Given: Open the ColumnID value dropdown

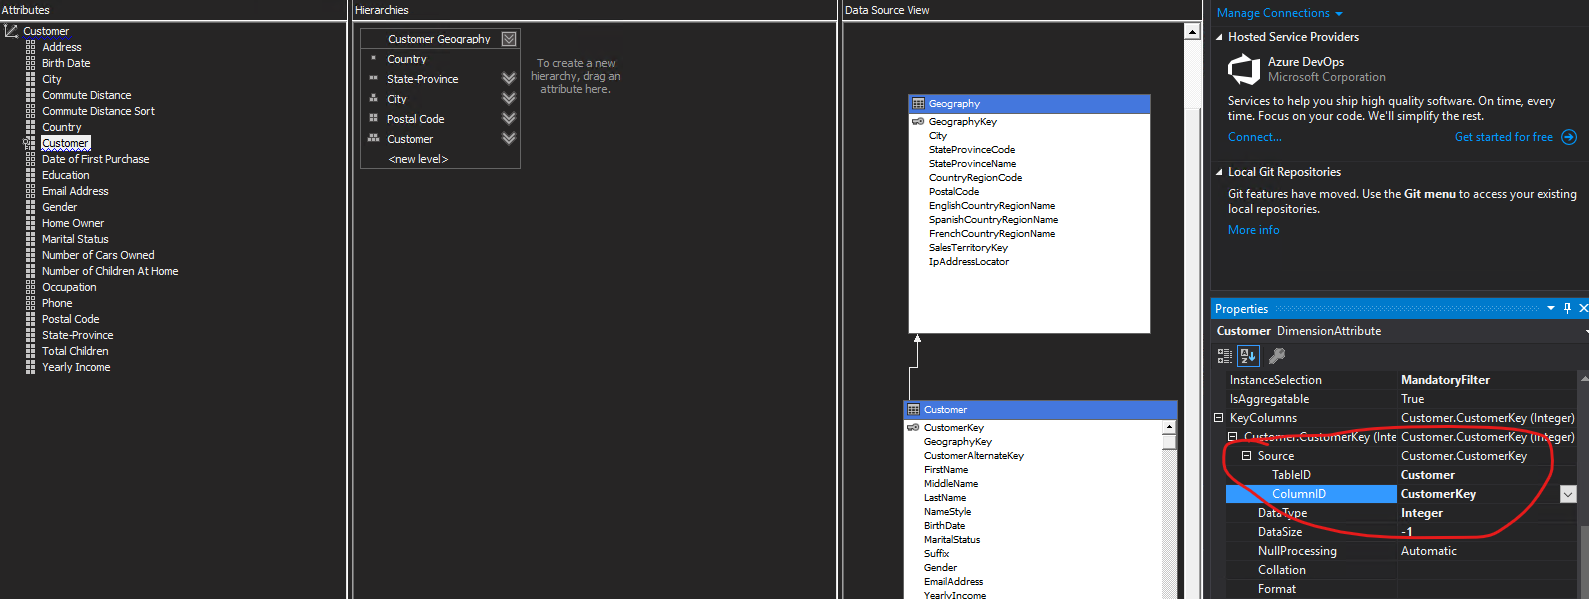Looking at the screenshot, I should click(x=1568, y=494).
